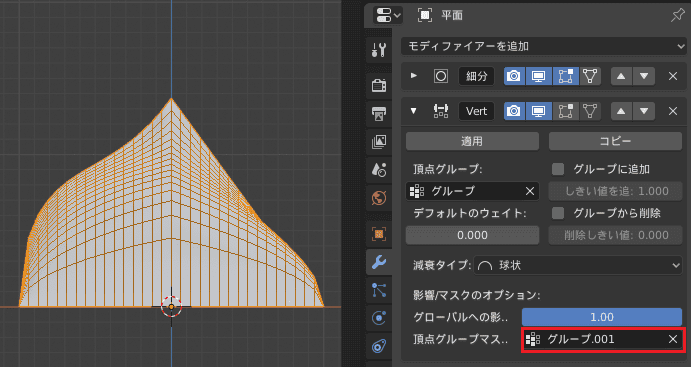This screenshot has width=691, height=367.
Task: Open the 減衰タイプ 球状 dropdown
Action: click(578, 265)
